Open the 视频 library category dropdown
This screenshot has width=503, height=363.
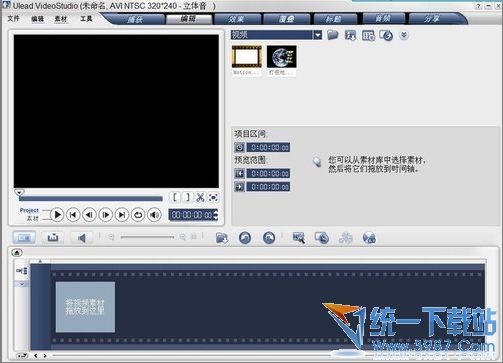tap(318, 35)
